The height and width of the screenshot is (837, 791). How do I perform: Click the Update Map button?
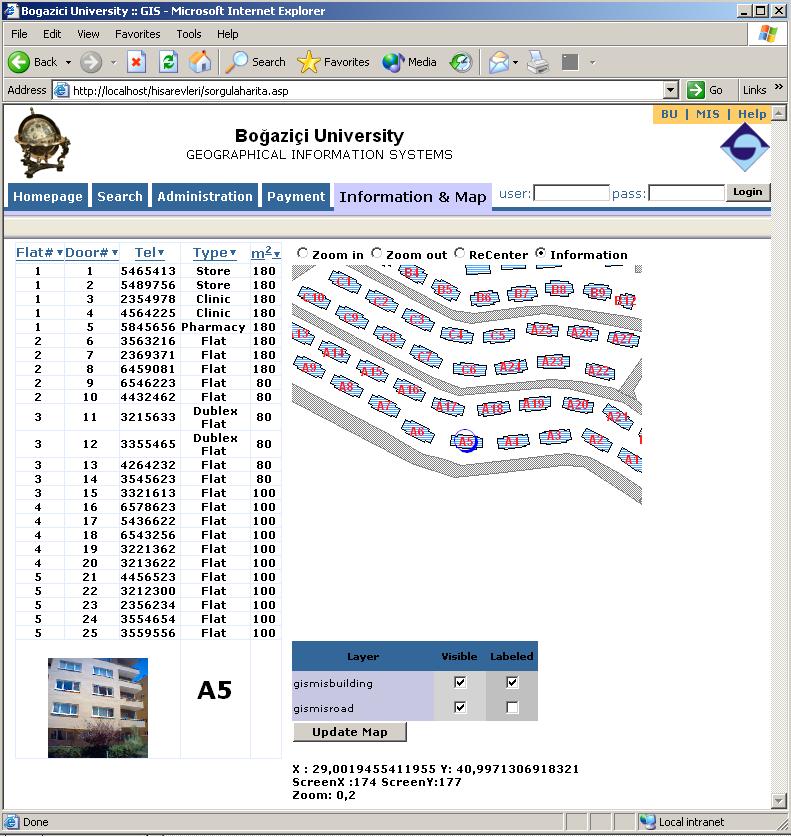[x=350, y=732]
